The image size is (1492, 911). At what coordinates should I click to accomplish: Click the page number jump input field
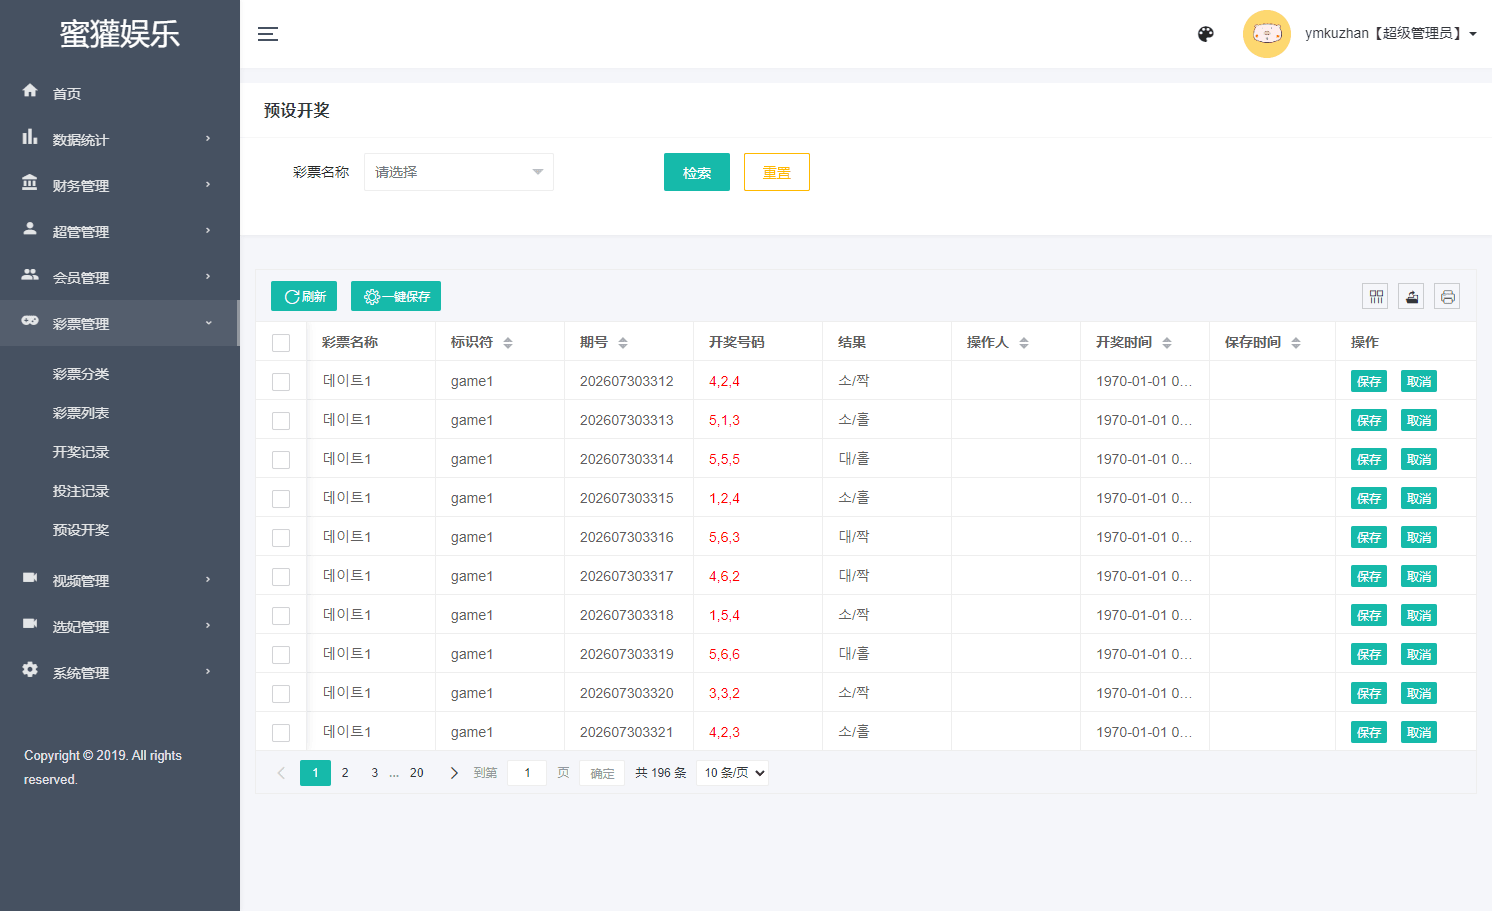(x=527, y=773)
